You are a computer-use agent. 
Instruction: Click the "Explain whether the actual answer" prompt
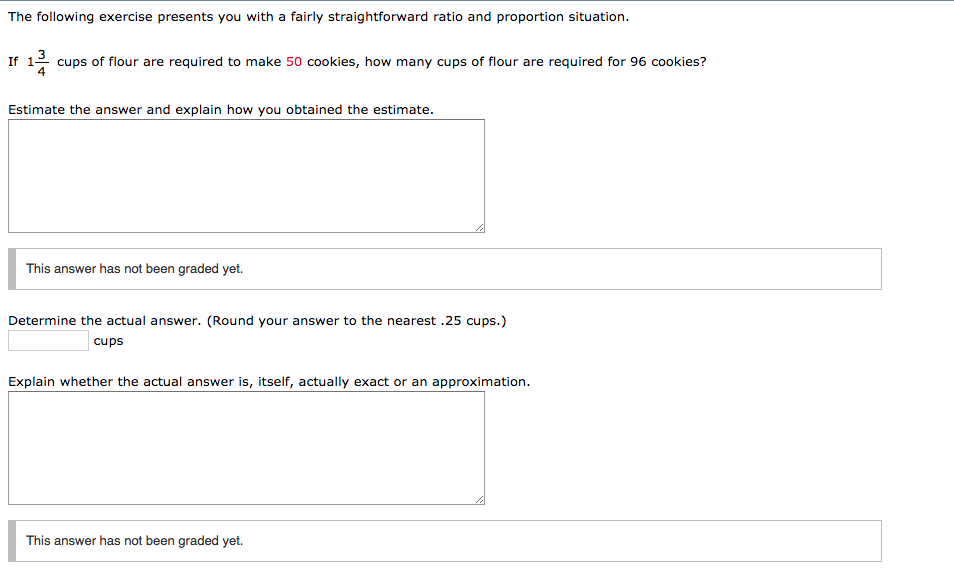point(268,382)
